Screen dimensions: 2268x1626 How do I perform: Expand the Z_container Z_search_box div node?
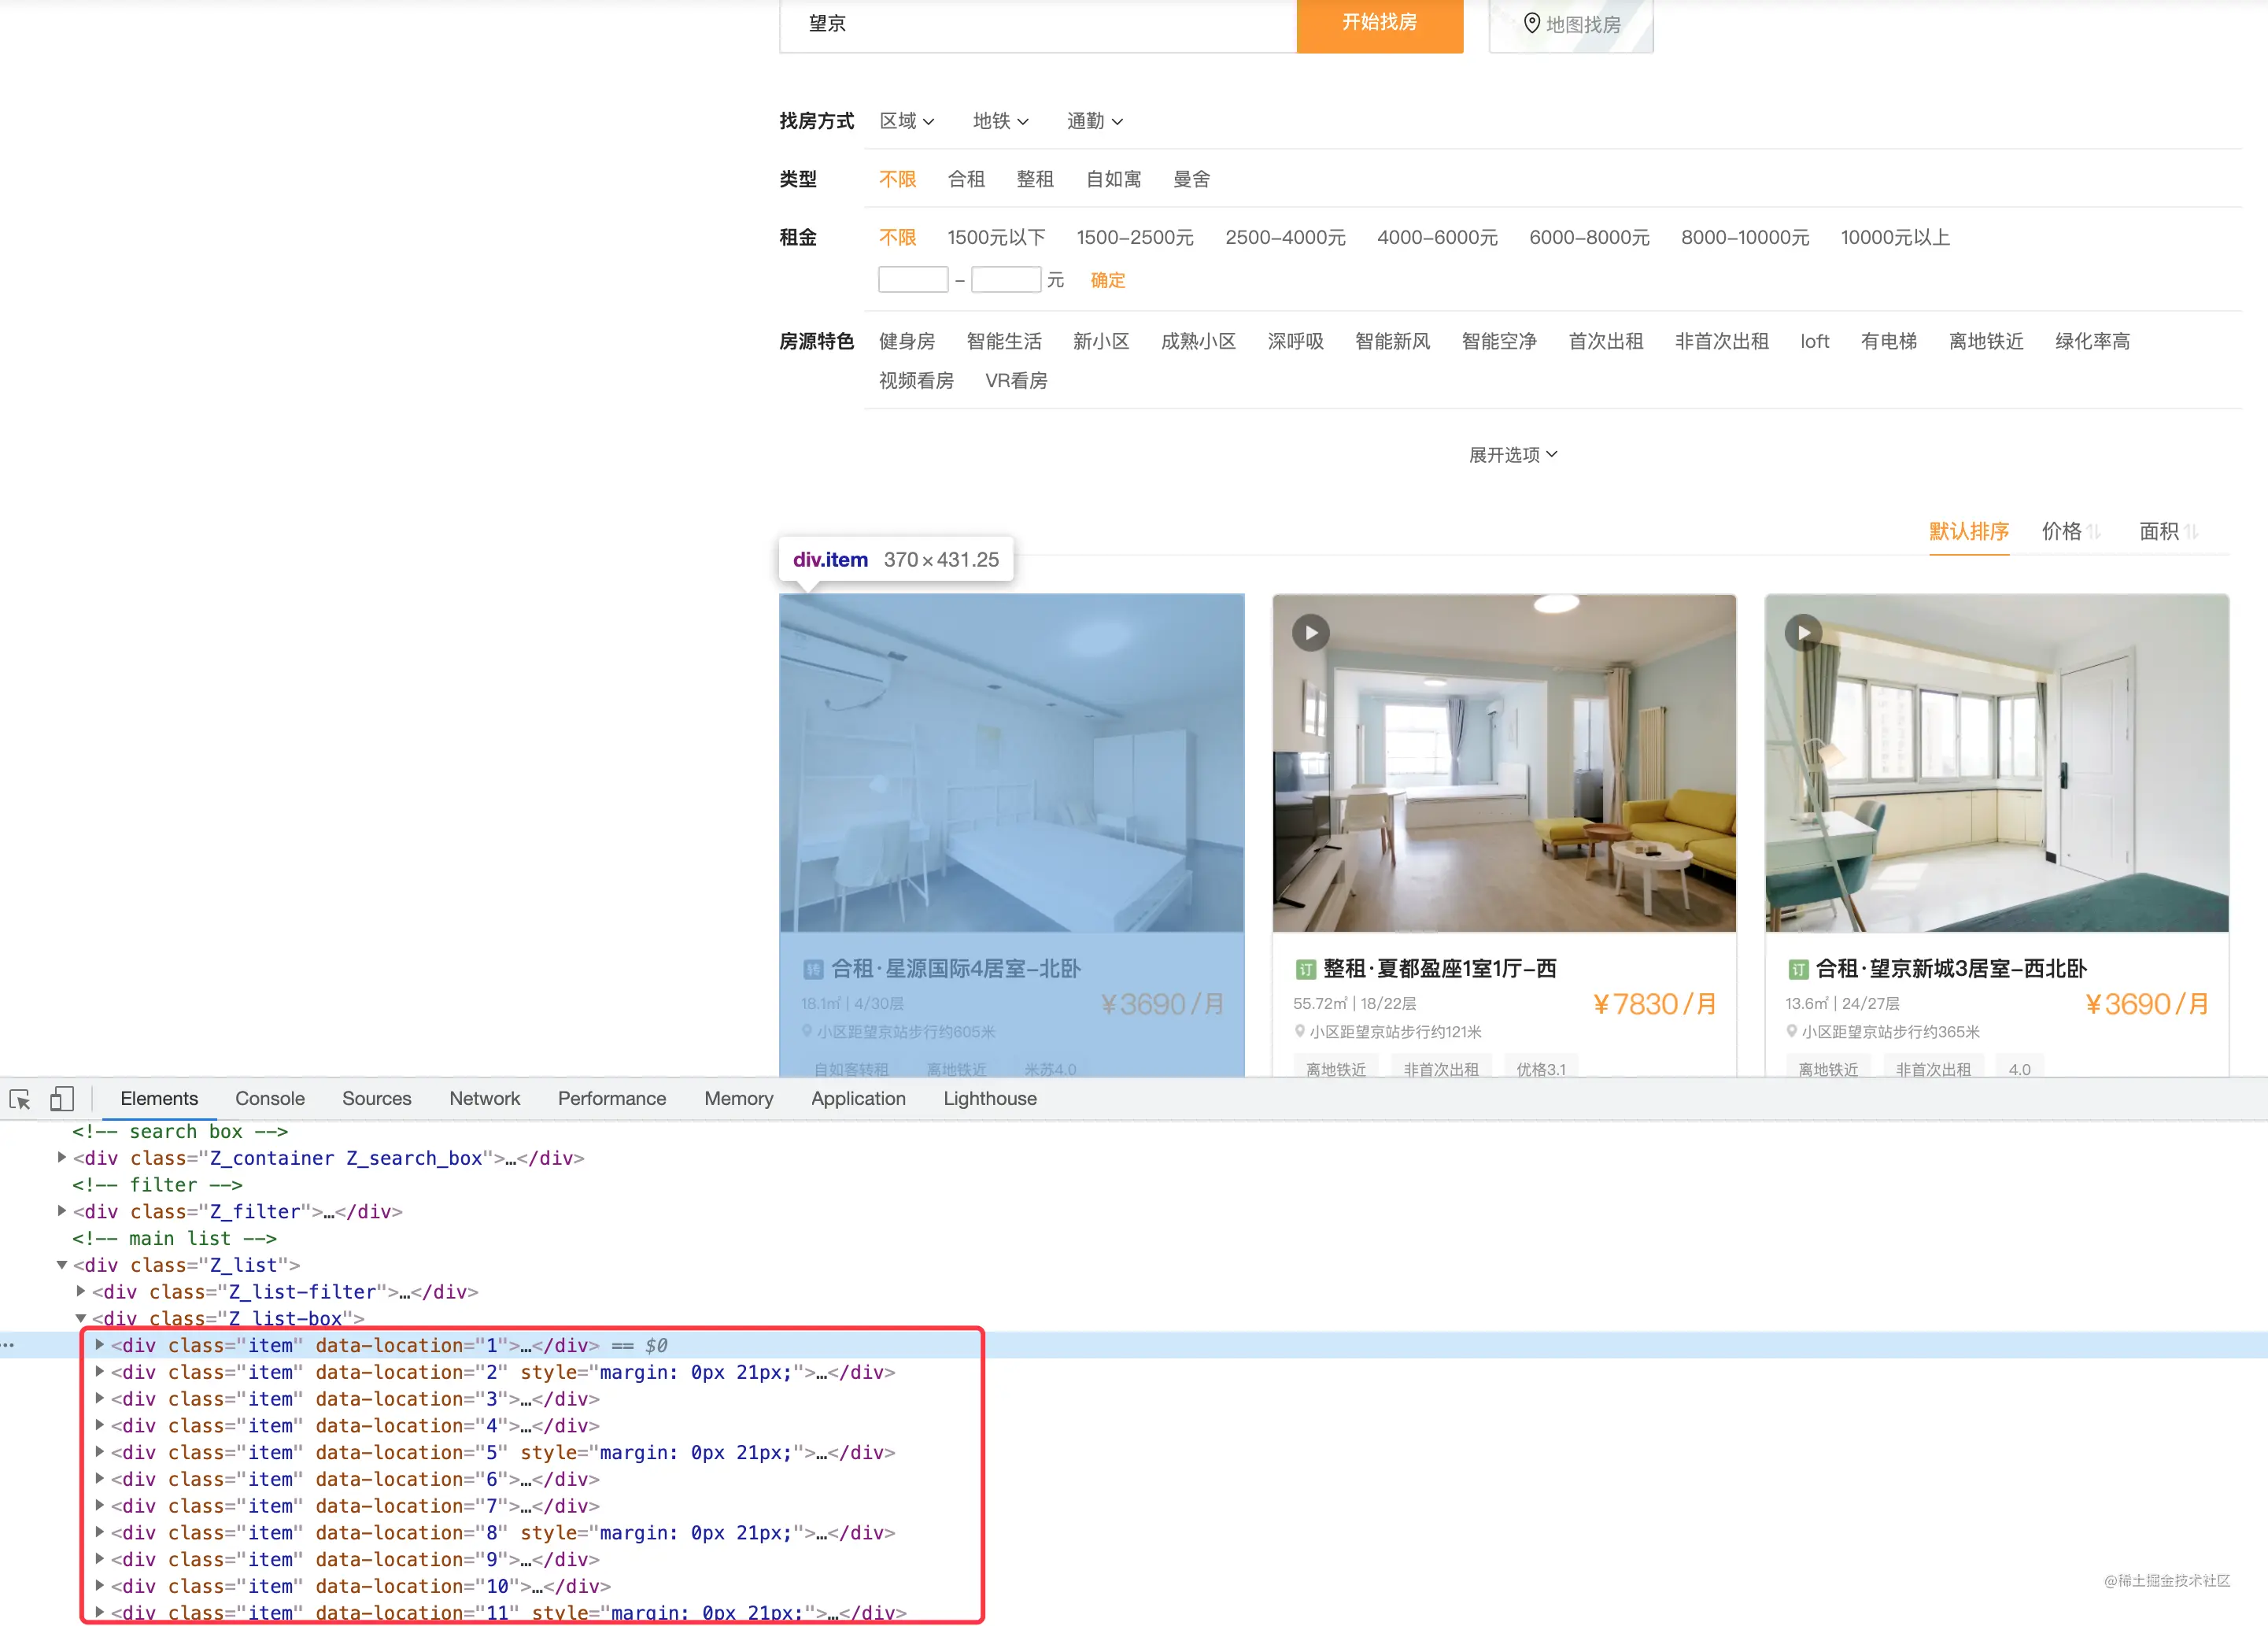point(62,1158)
